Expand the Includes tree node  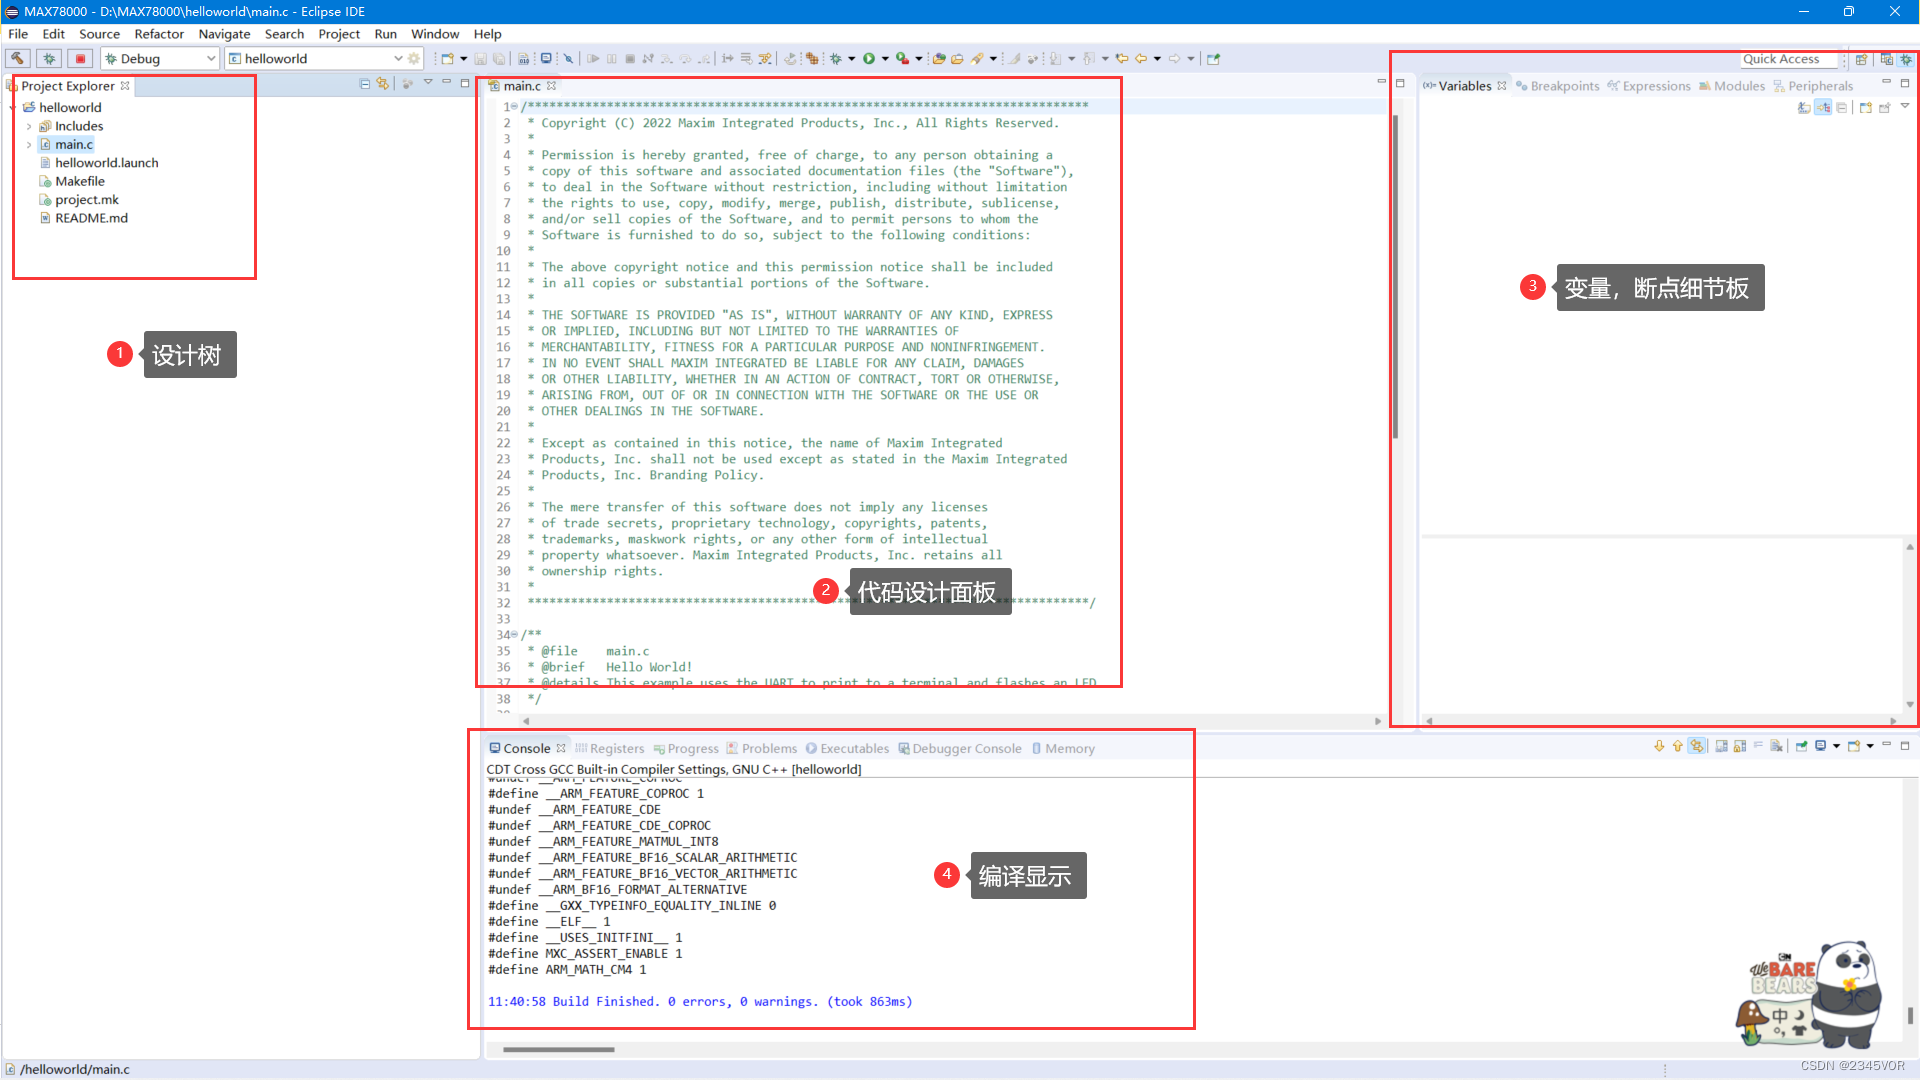tap(29, 127)
